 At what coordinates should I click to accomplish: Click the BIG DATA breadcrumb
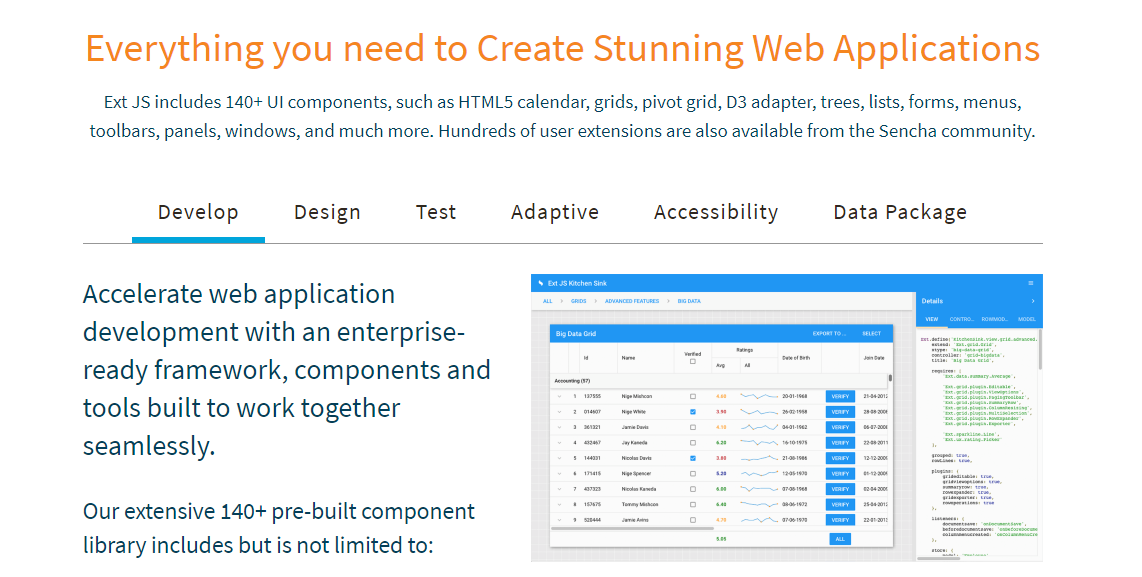point(689,301)
